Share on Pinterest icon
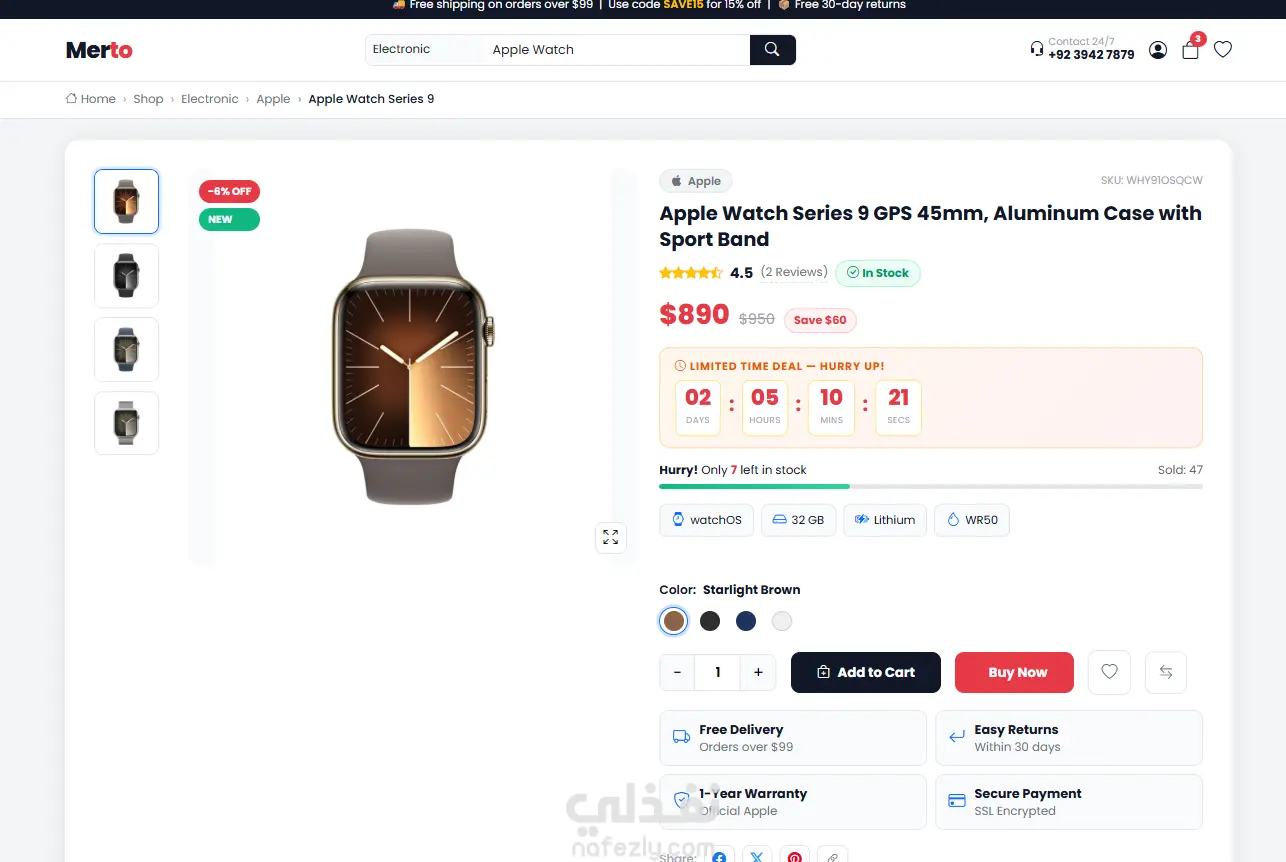 (794, 856)
